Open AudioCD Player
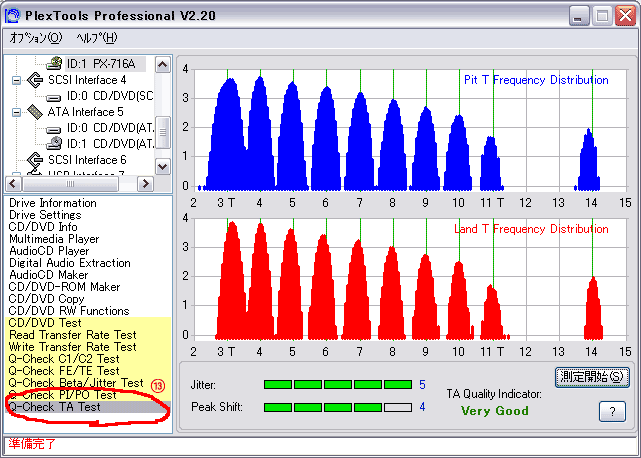 coord(49,251)
